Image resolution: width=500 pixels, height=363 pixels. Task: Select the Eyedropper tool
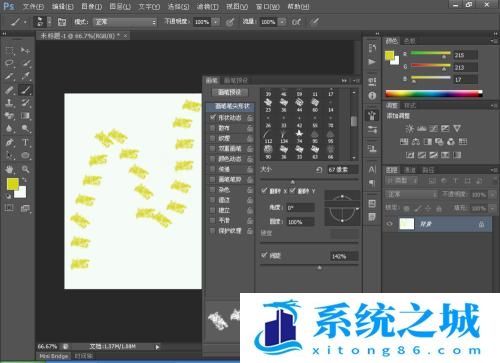coord(25,76)
